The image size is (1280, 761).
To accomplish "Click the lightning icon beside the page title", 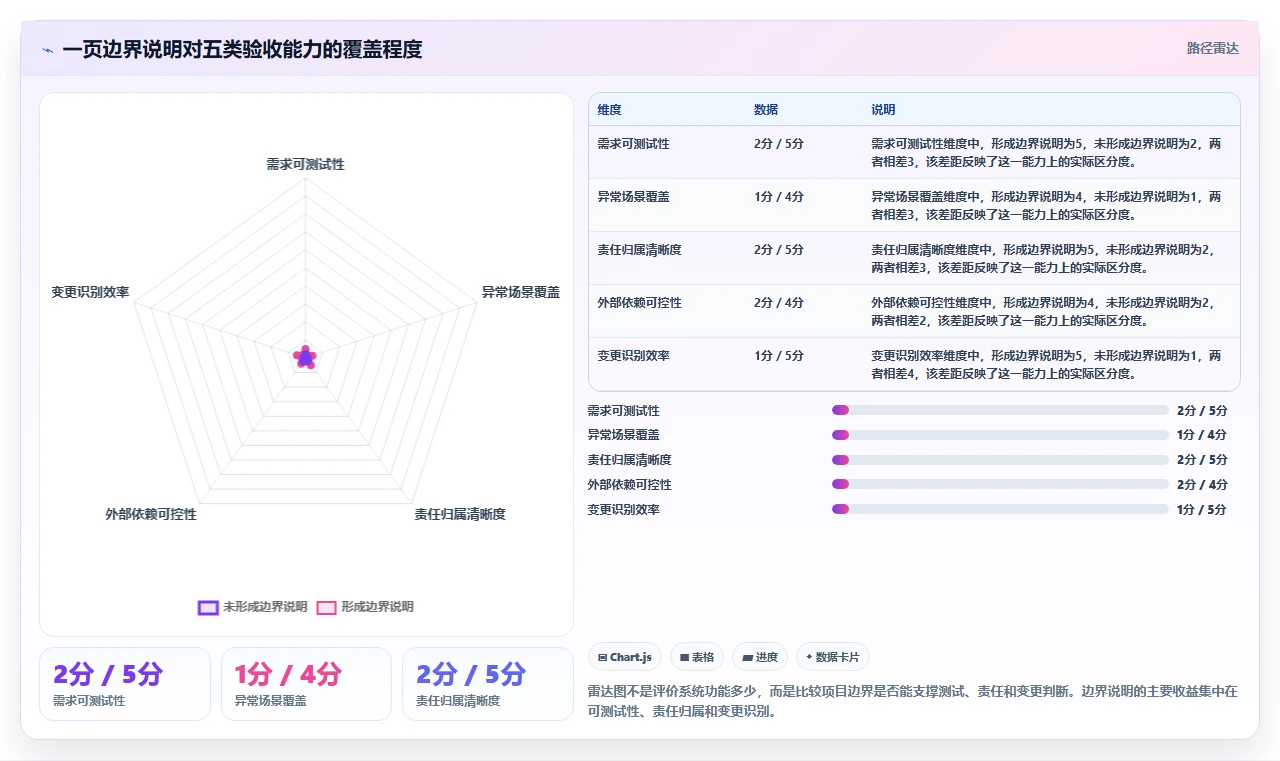I will pos(48,50).
